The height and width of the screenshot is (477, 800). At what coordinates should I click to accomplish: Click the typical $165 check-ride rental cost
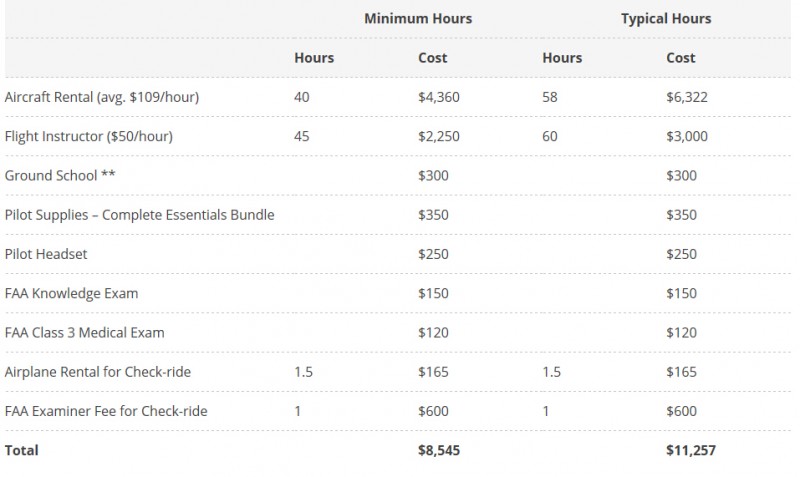click(x=681, y=372)
